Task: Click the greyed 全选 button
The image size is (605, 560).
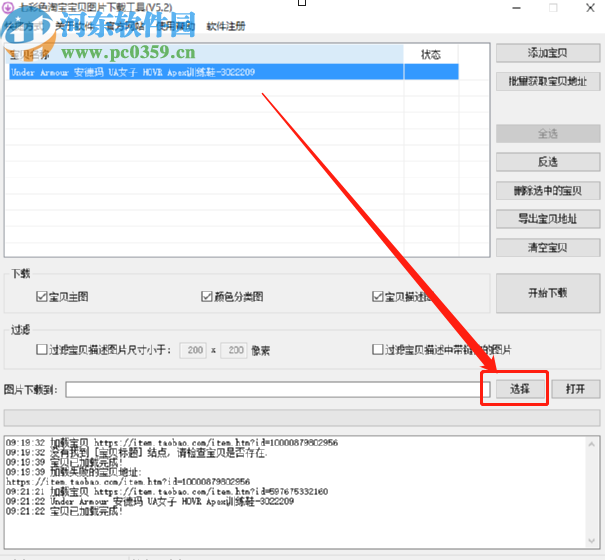Action: [x=548, y=134]
